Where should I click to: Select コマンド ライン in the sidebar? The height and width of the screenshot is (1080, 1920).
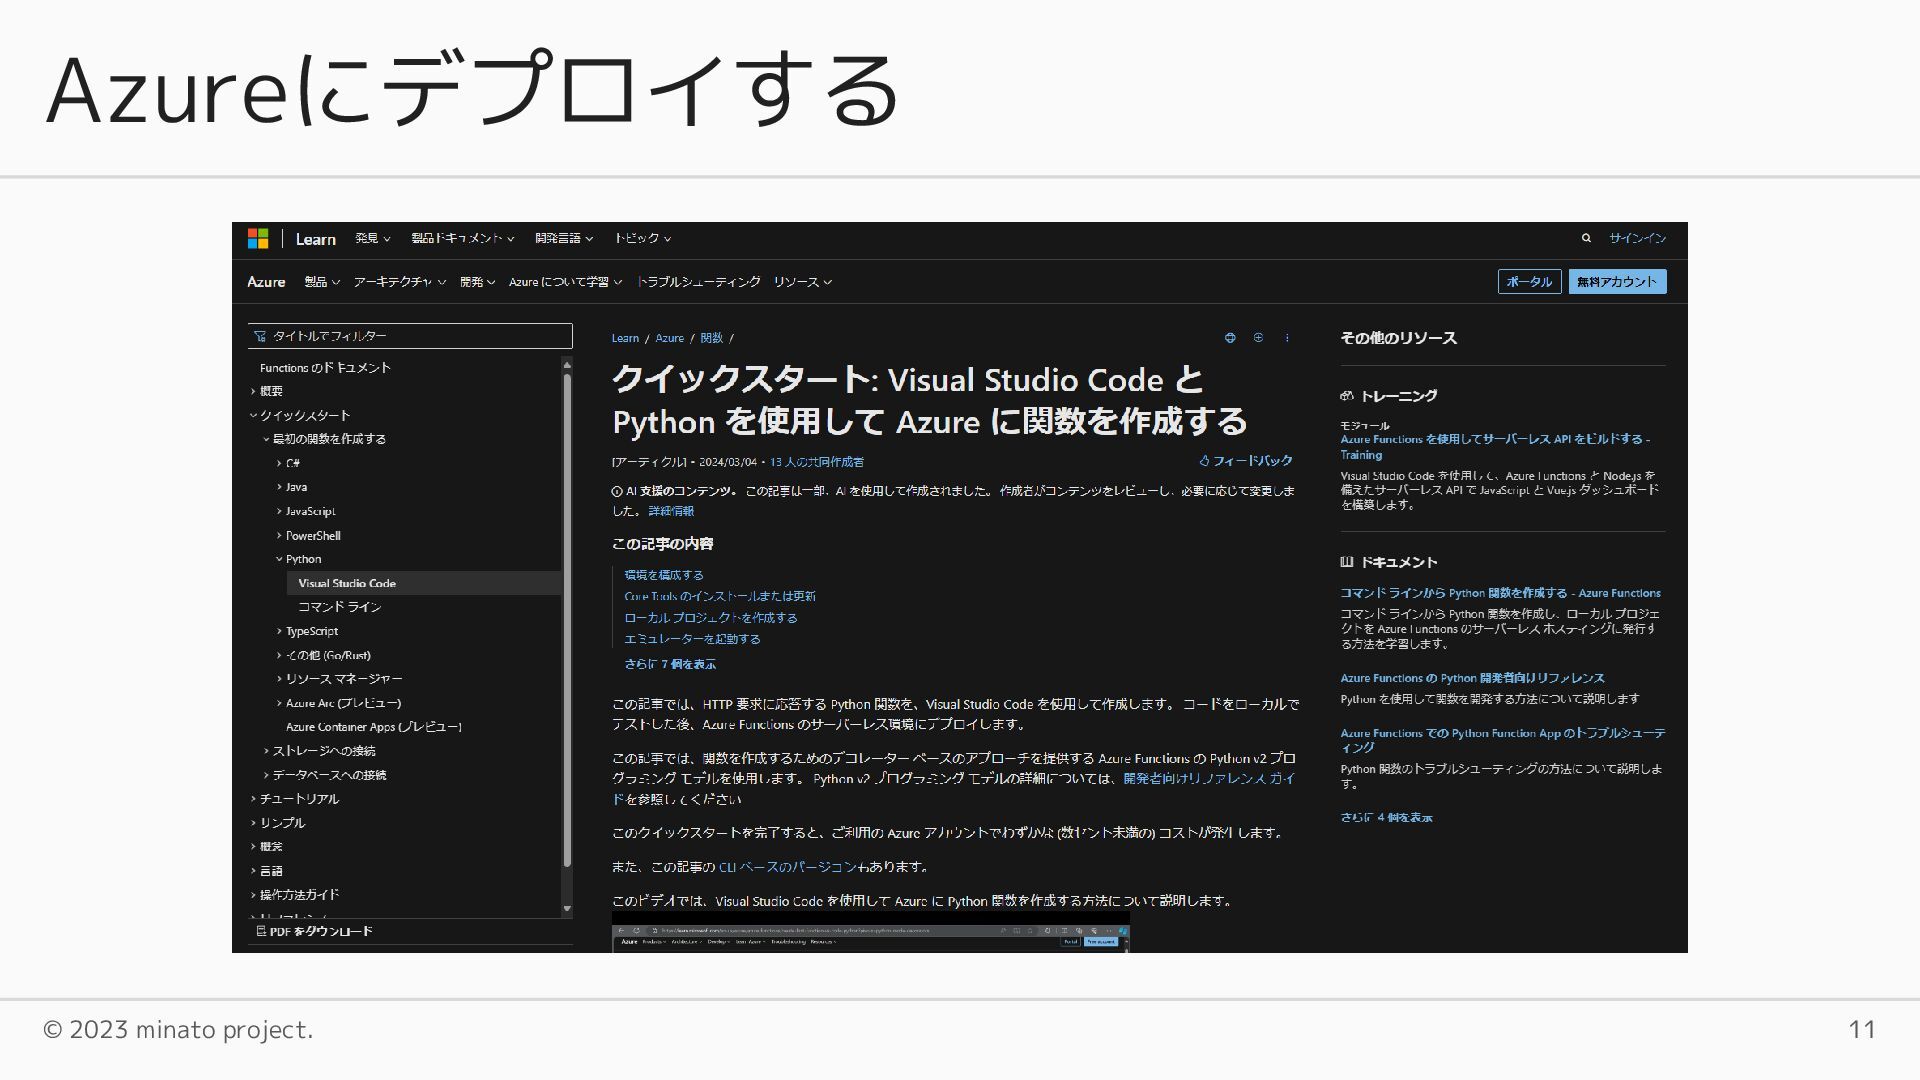tap(339, 607)
